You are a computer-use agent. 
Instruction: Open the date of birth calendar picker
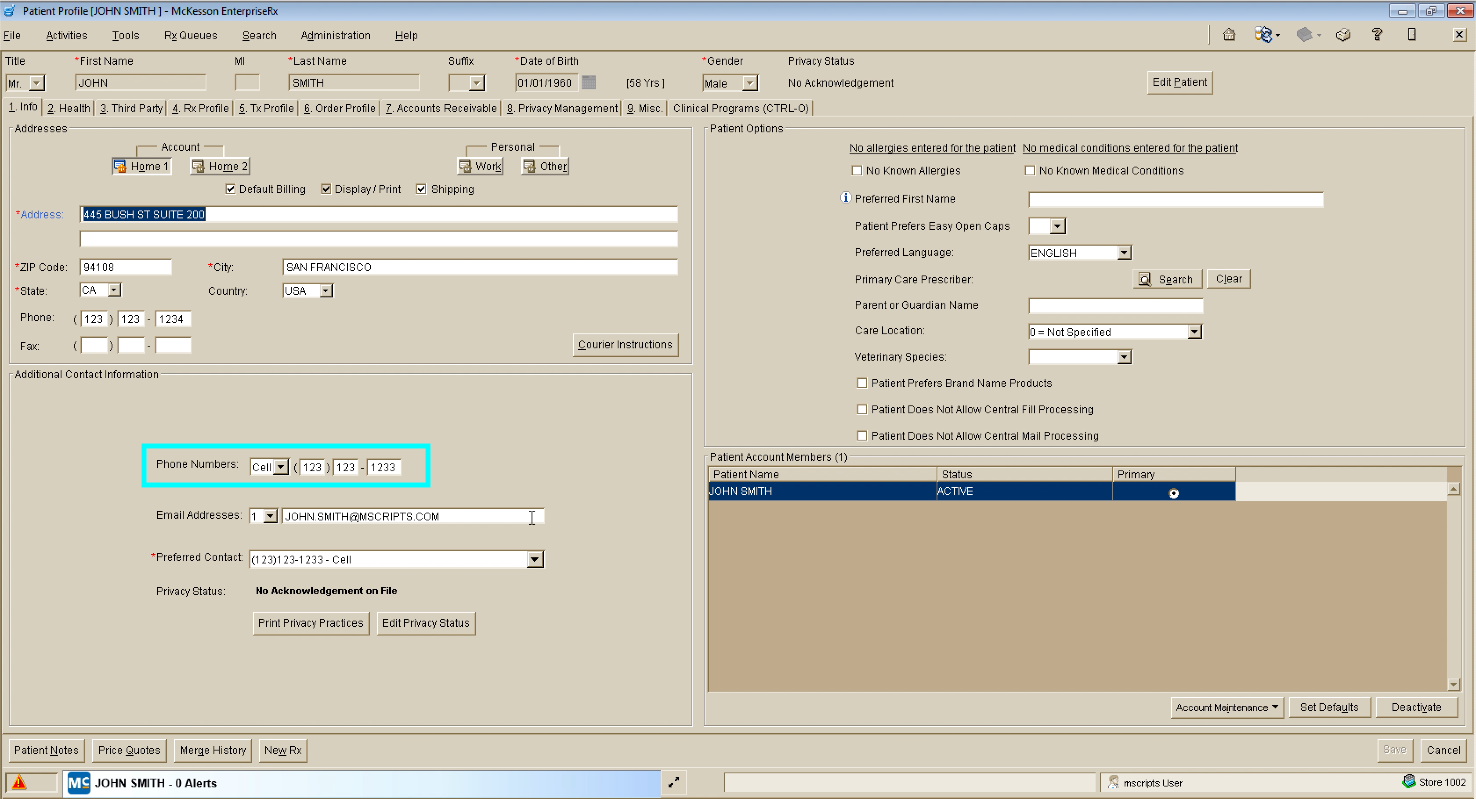(589, 83)
